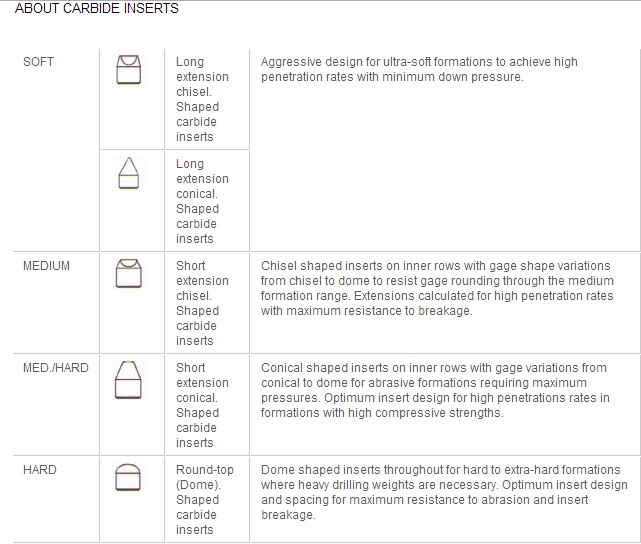The width and height of the screenshot is (641, 544).
Task: Click the long extension conical insert icon
Action: click(129, 173)
